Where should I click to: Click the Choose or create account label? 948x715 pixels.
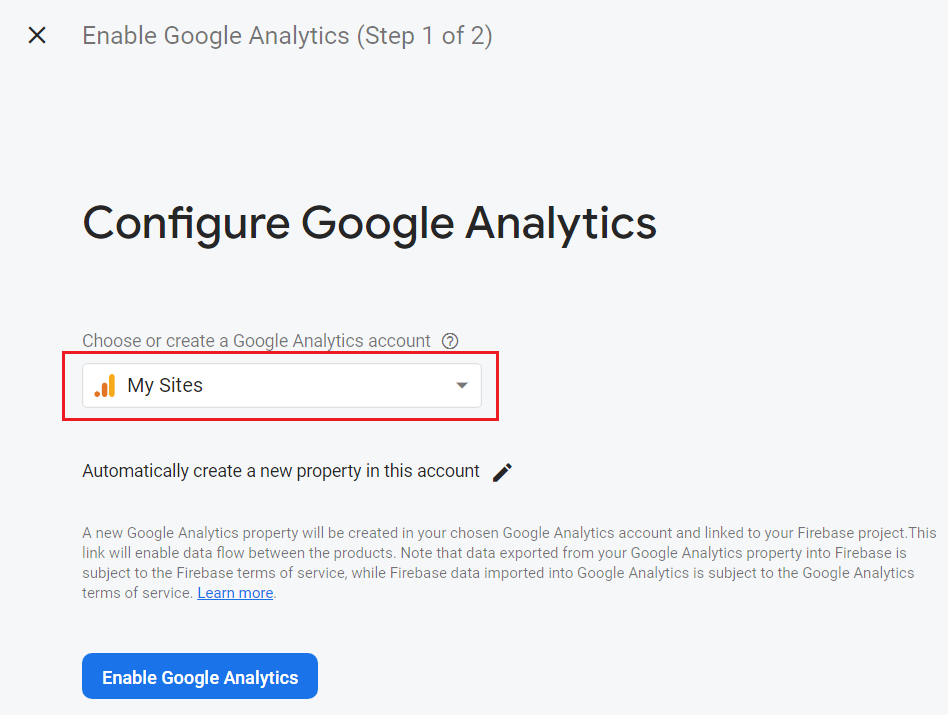[256, 341]
